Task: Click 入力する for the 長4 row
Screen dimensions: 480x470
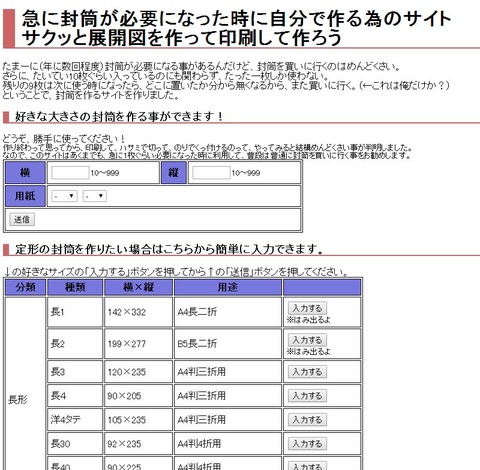Action: tap(307, 396)
